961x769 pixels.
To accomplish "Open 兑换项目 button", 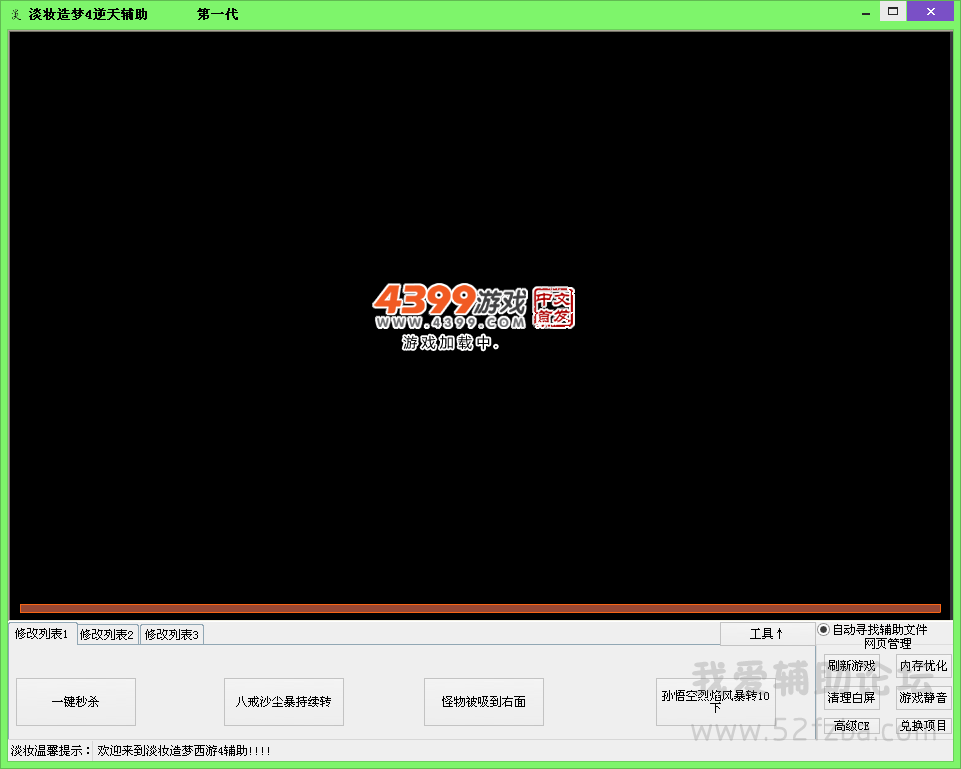I will [923, 726].
